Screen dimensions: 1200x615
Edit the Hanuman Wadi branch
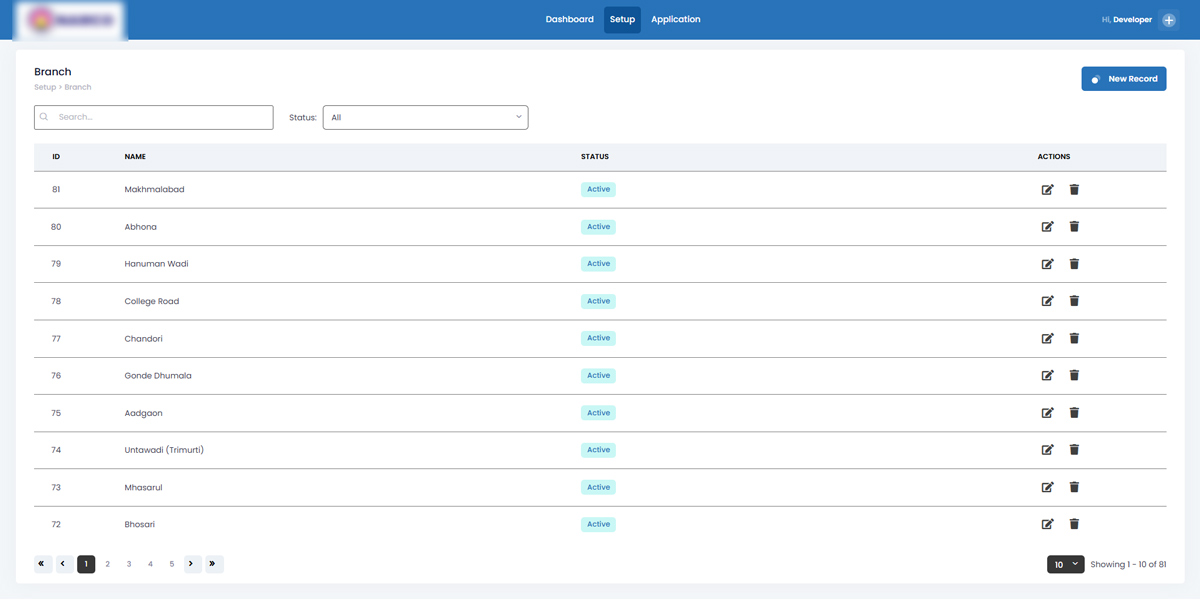click(x=1047, y=264)
